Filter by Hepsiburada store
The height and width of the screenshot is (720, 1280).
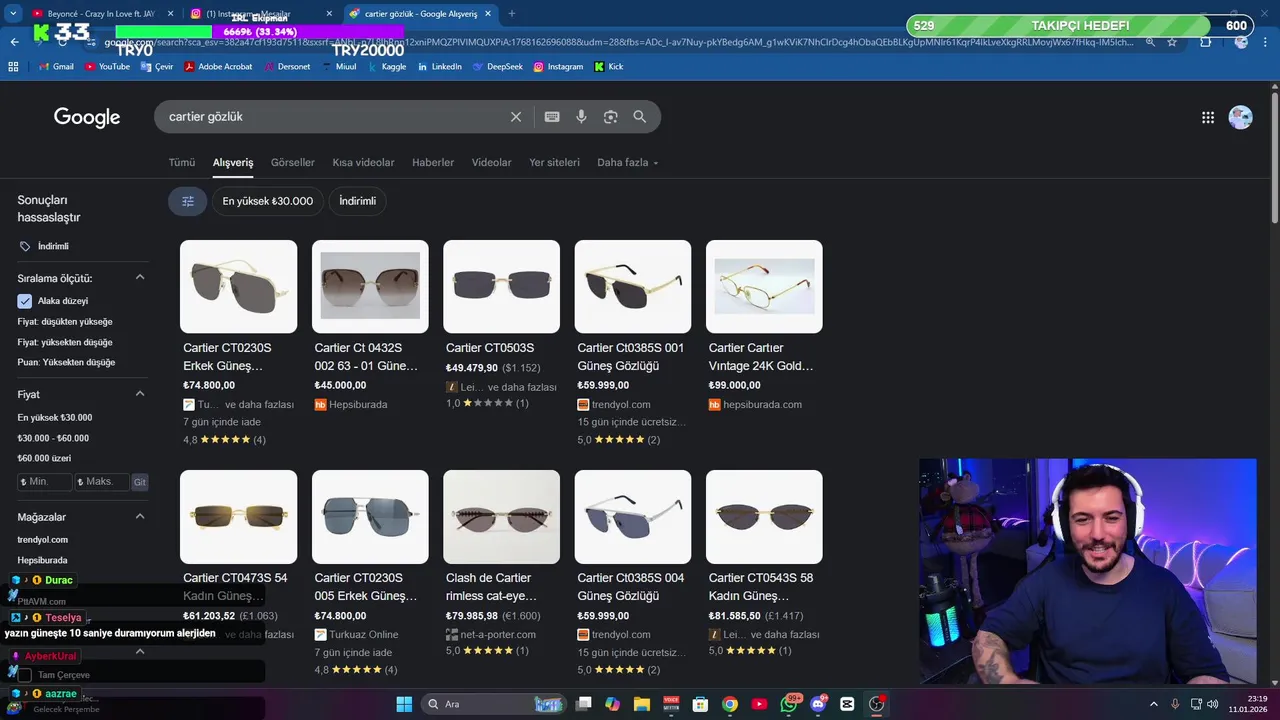42,560
